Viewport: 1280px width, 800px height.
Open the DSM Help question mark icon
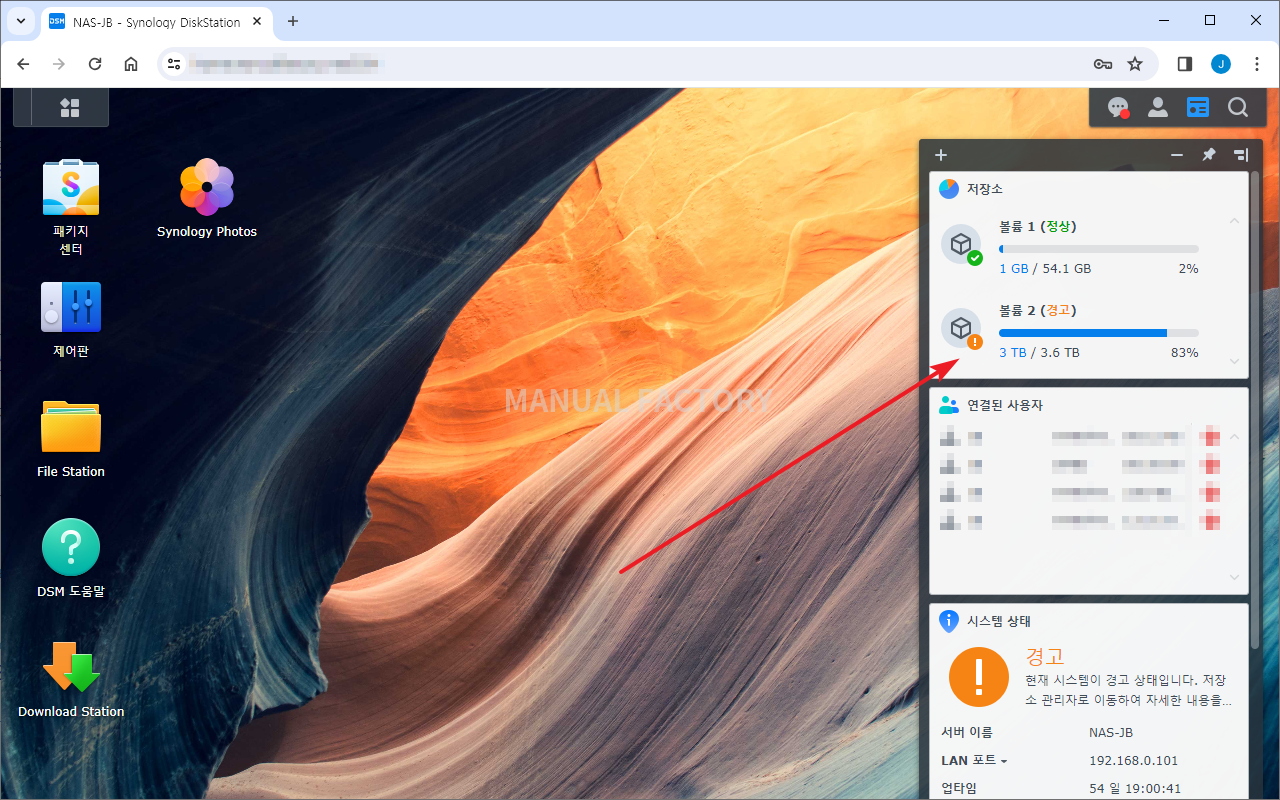(70, 547)
